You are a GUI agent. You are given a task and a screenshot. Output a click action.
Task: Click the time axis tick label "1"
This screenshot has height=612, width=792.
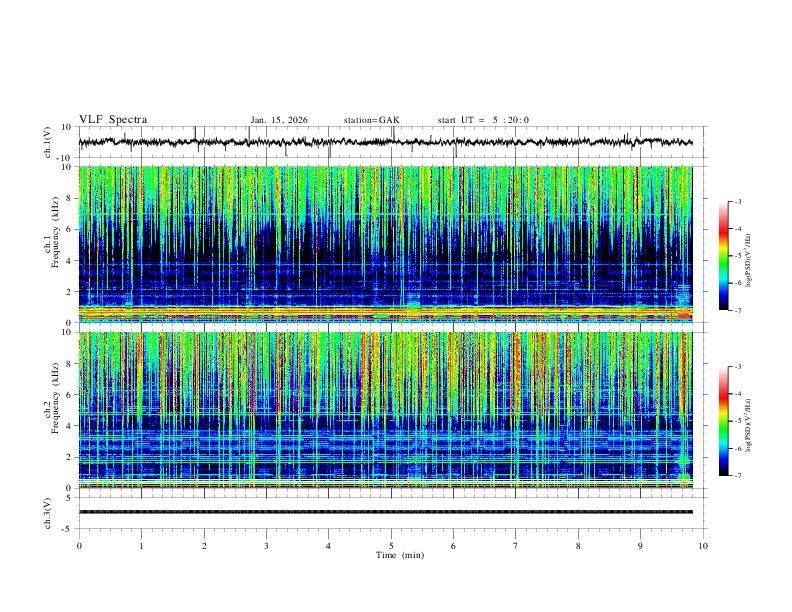(141, 546)
